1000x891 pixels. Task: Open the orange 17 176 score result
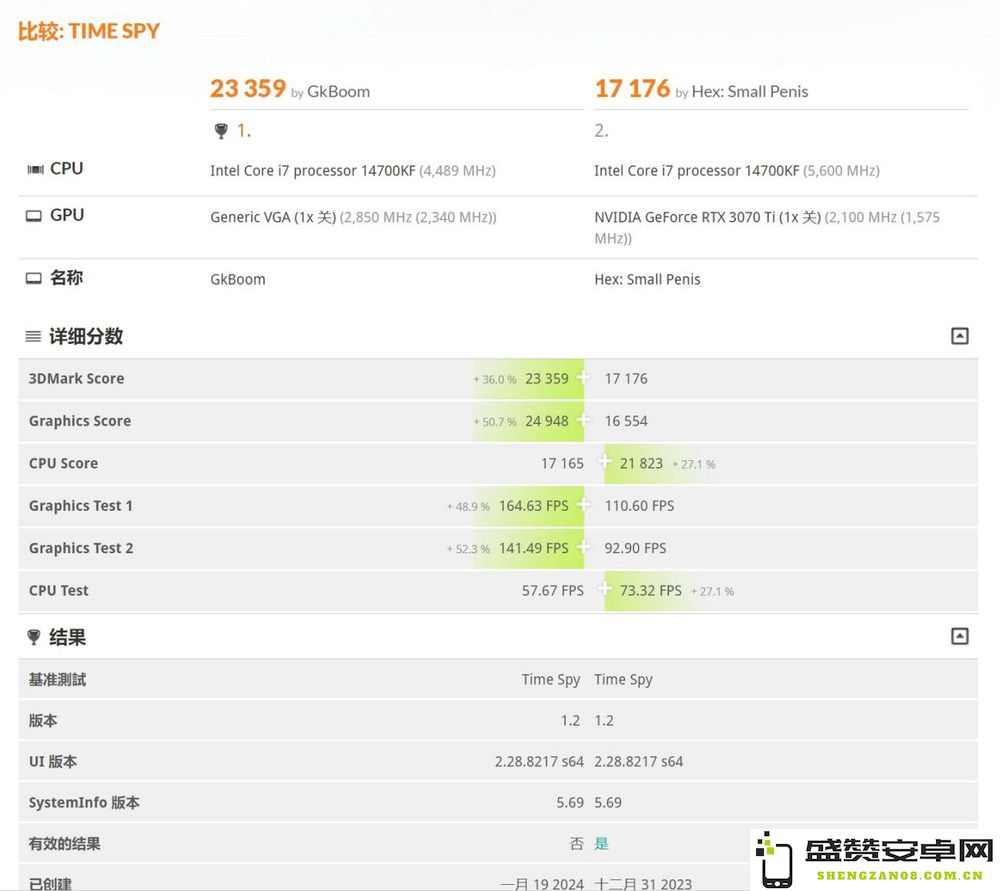(632, 89)
